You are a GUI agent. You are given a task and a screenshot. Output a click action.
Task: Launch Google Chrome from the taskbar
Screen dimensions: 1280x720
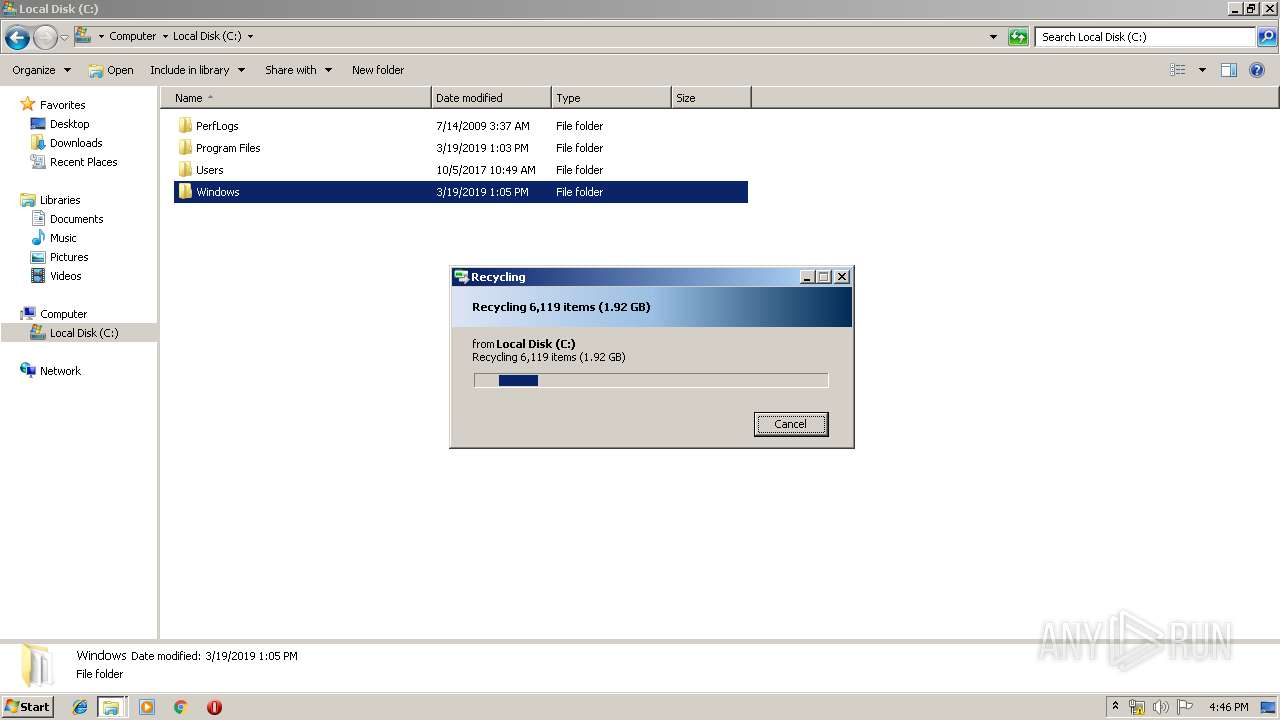(181, 707)
